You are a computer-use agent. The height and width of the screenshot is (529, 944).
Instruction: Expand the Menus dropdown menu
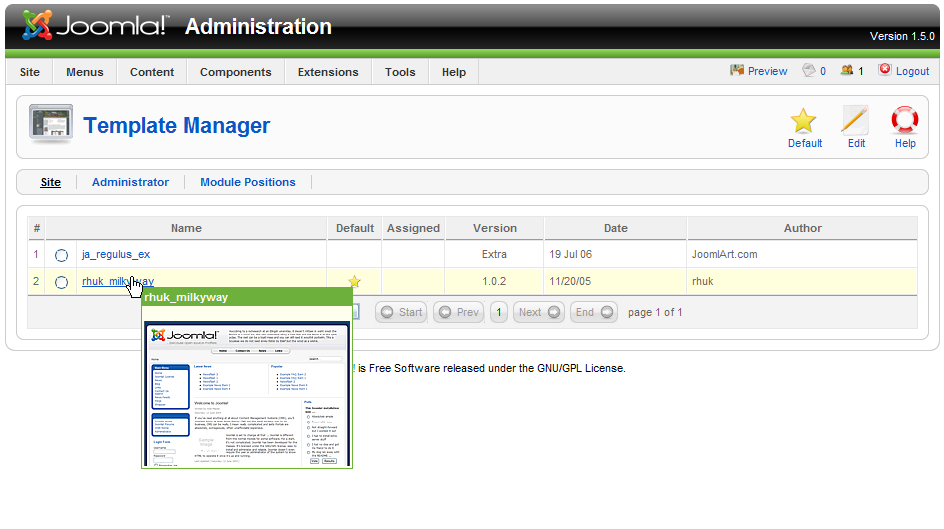[x=85, y=72]
